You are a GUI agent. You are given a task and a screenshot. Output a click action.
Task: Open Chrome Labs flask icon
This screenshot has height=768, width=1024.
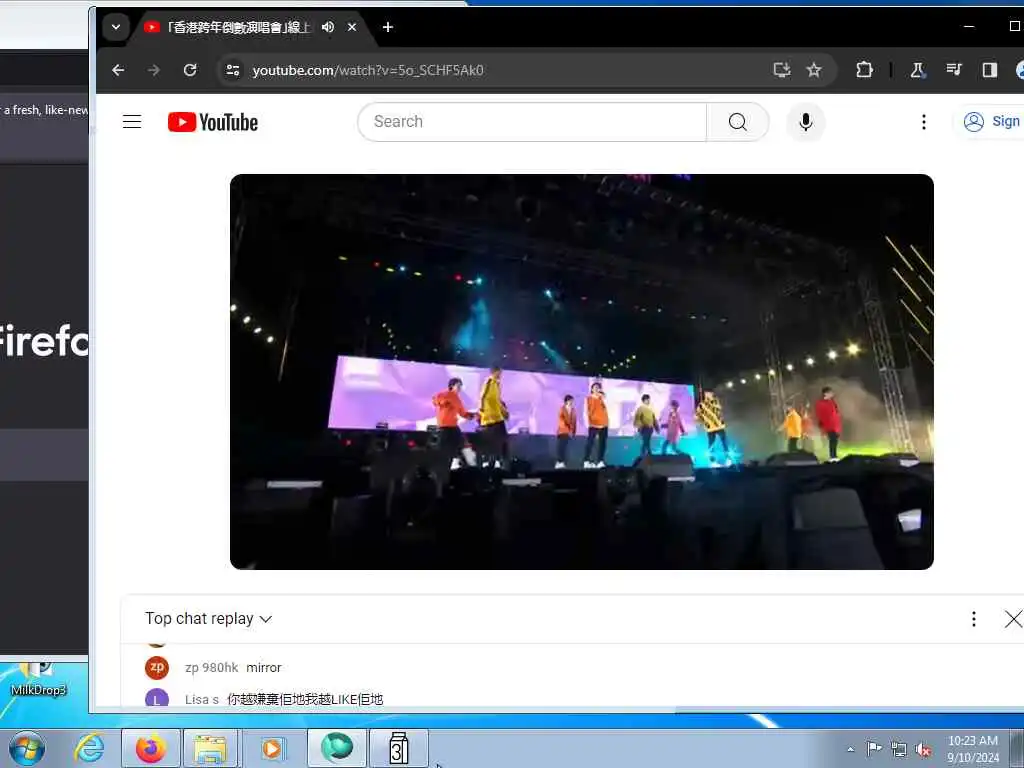[x=918, y=70]
